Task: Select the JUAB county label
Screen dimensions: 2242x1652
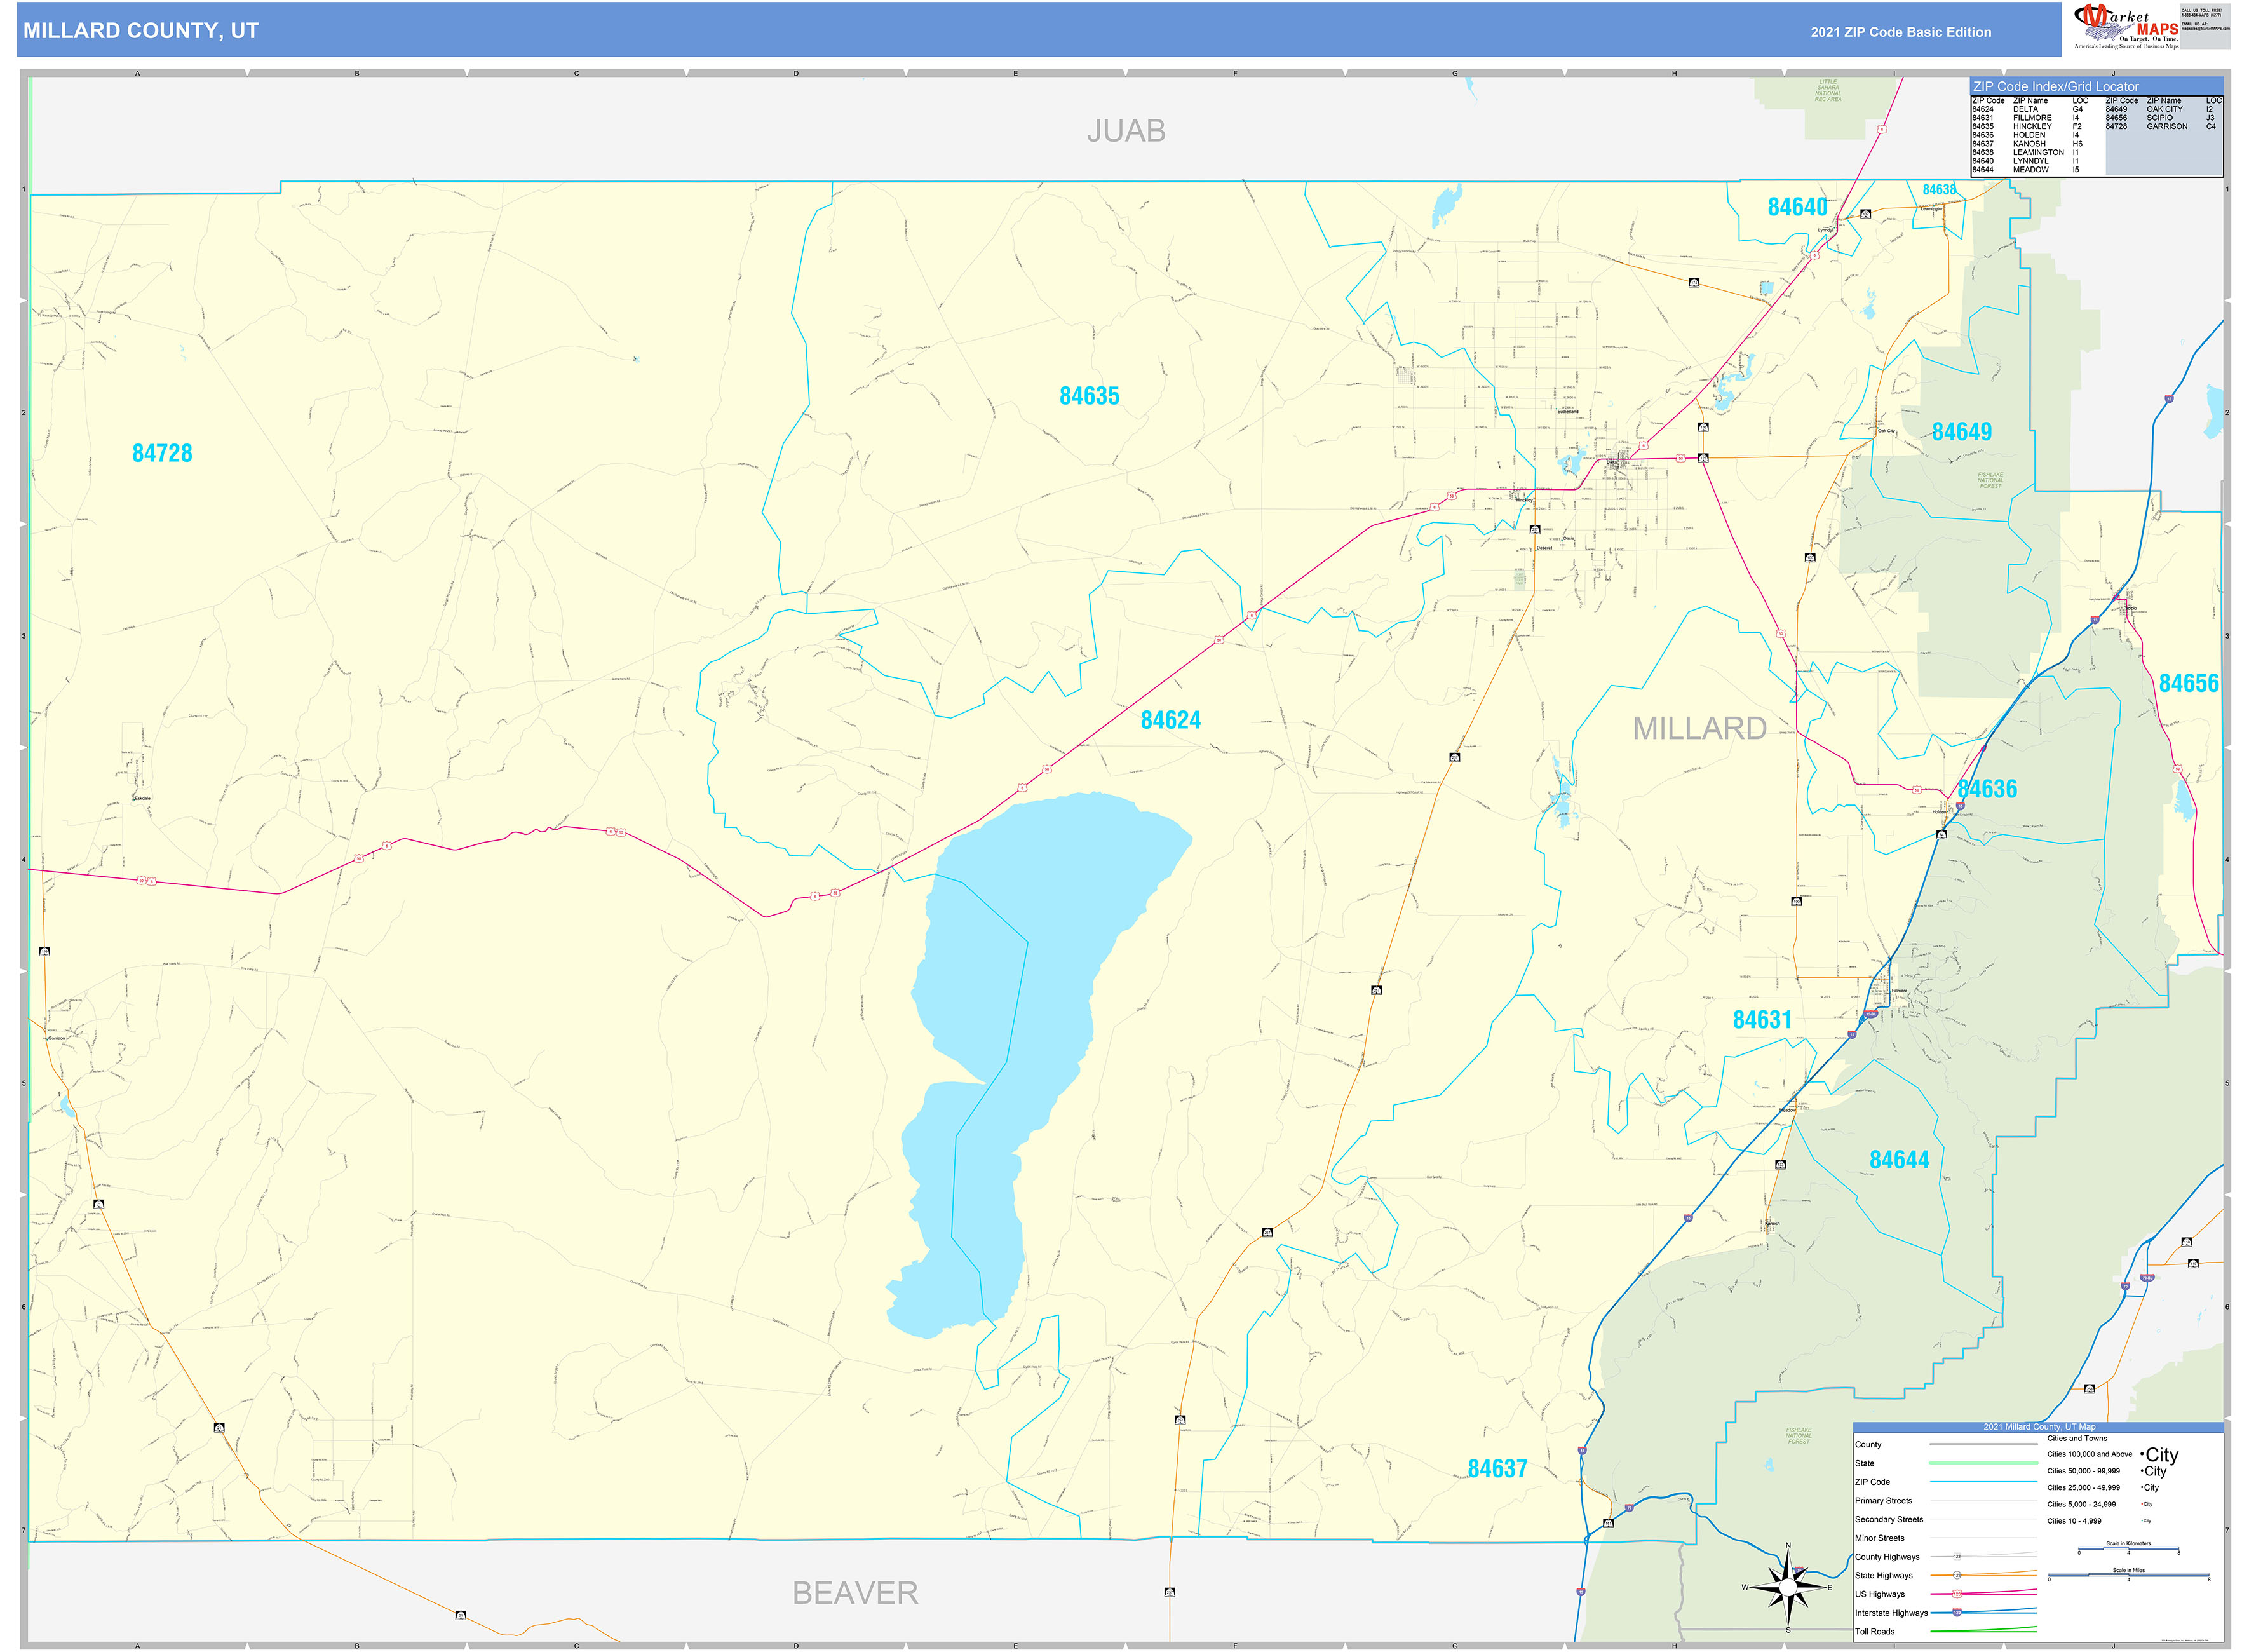Action: [x=1126, y=131]
